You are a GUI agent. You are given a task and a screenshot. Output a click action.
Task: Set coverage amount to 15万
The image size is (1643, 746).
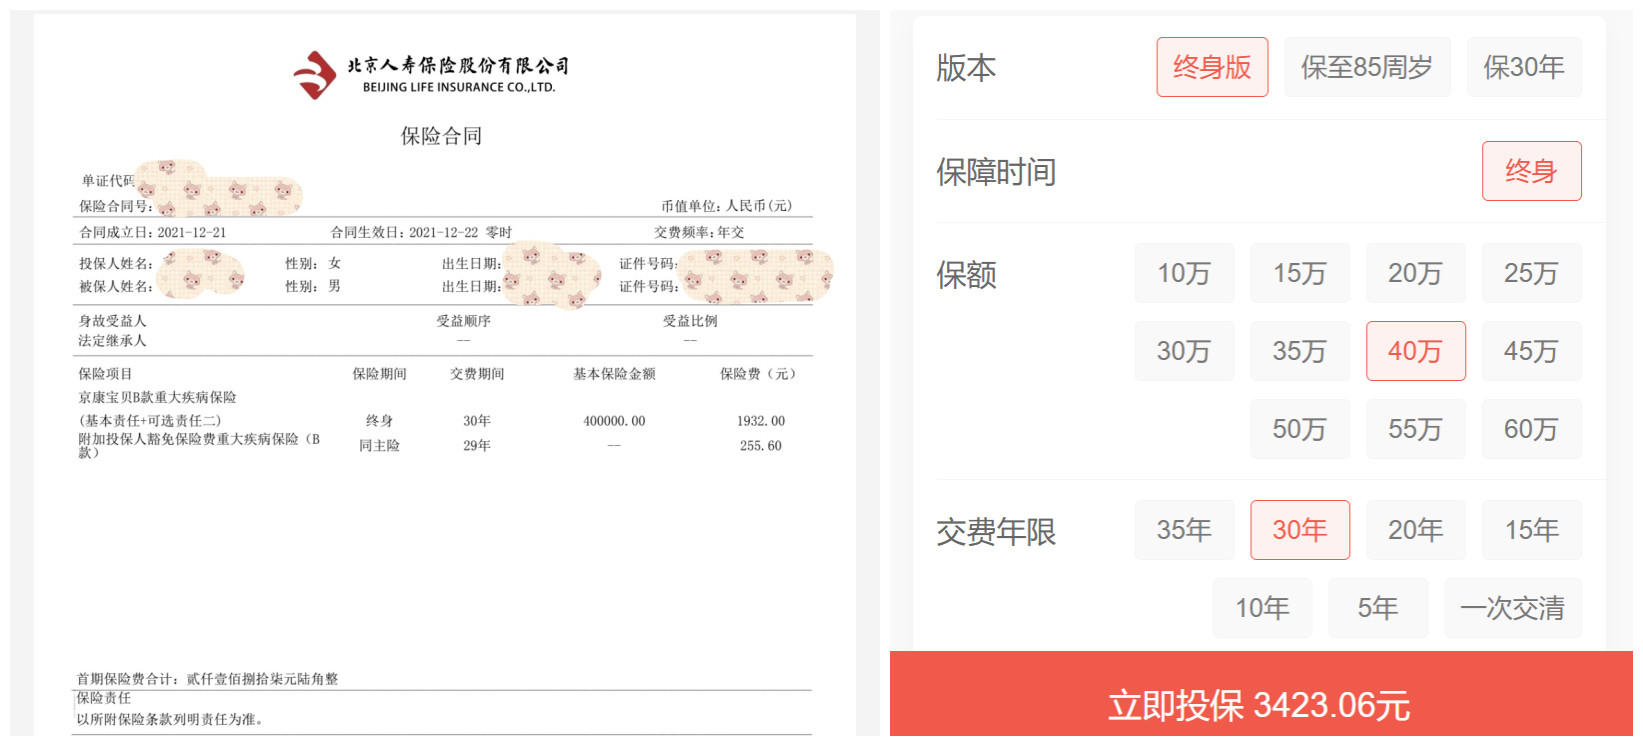click(x=1300, y=273)
